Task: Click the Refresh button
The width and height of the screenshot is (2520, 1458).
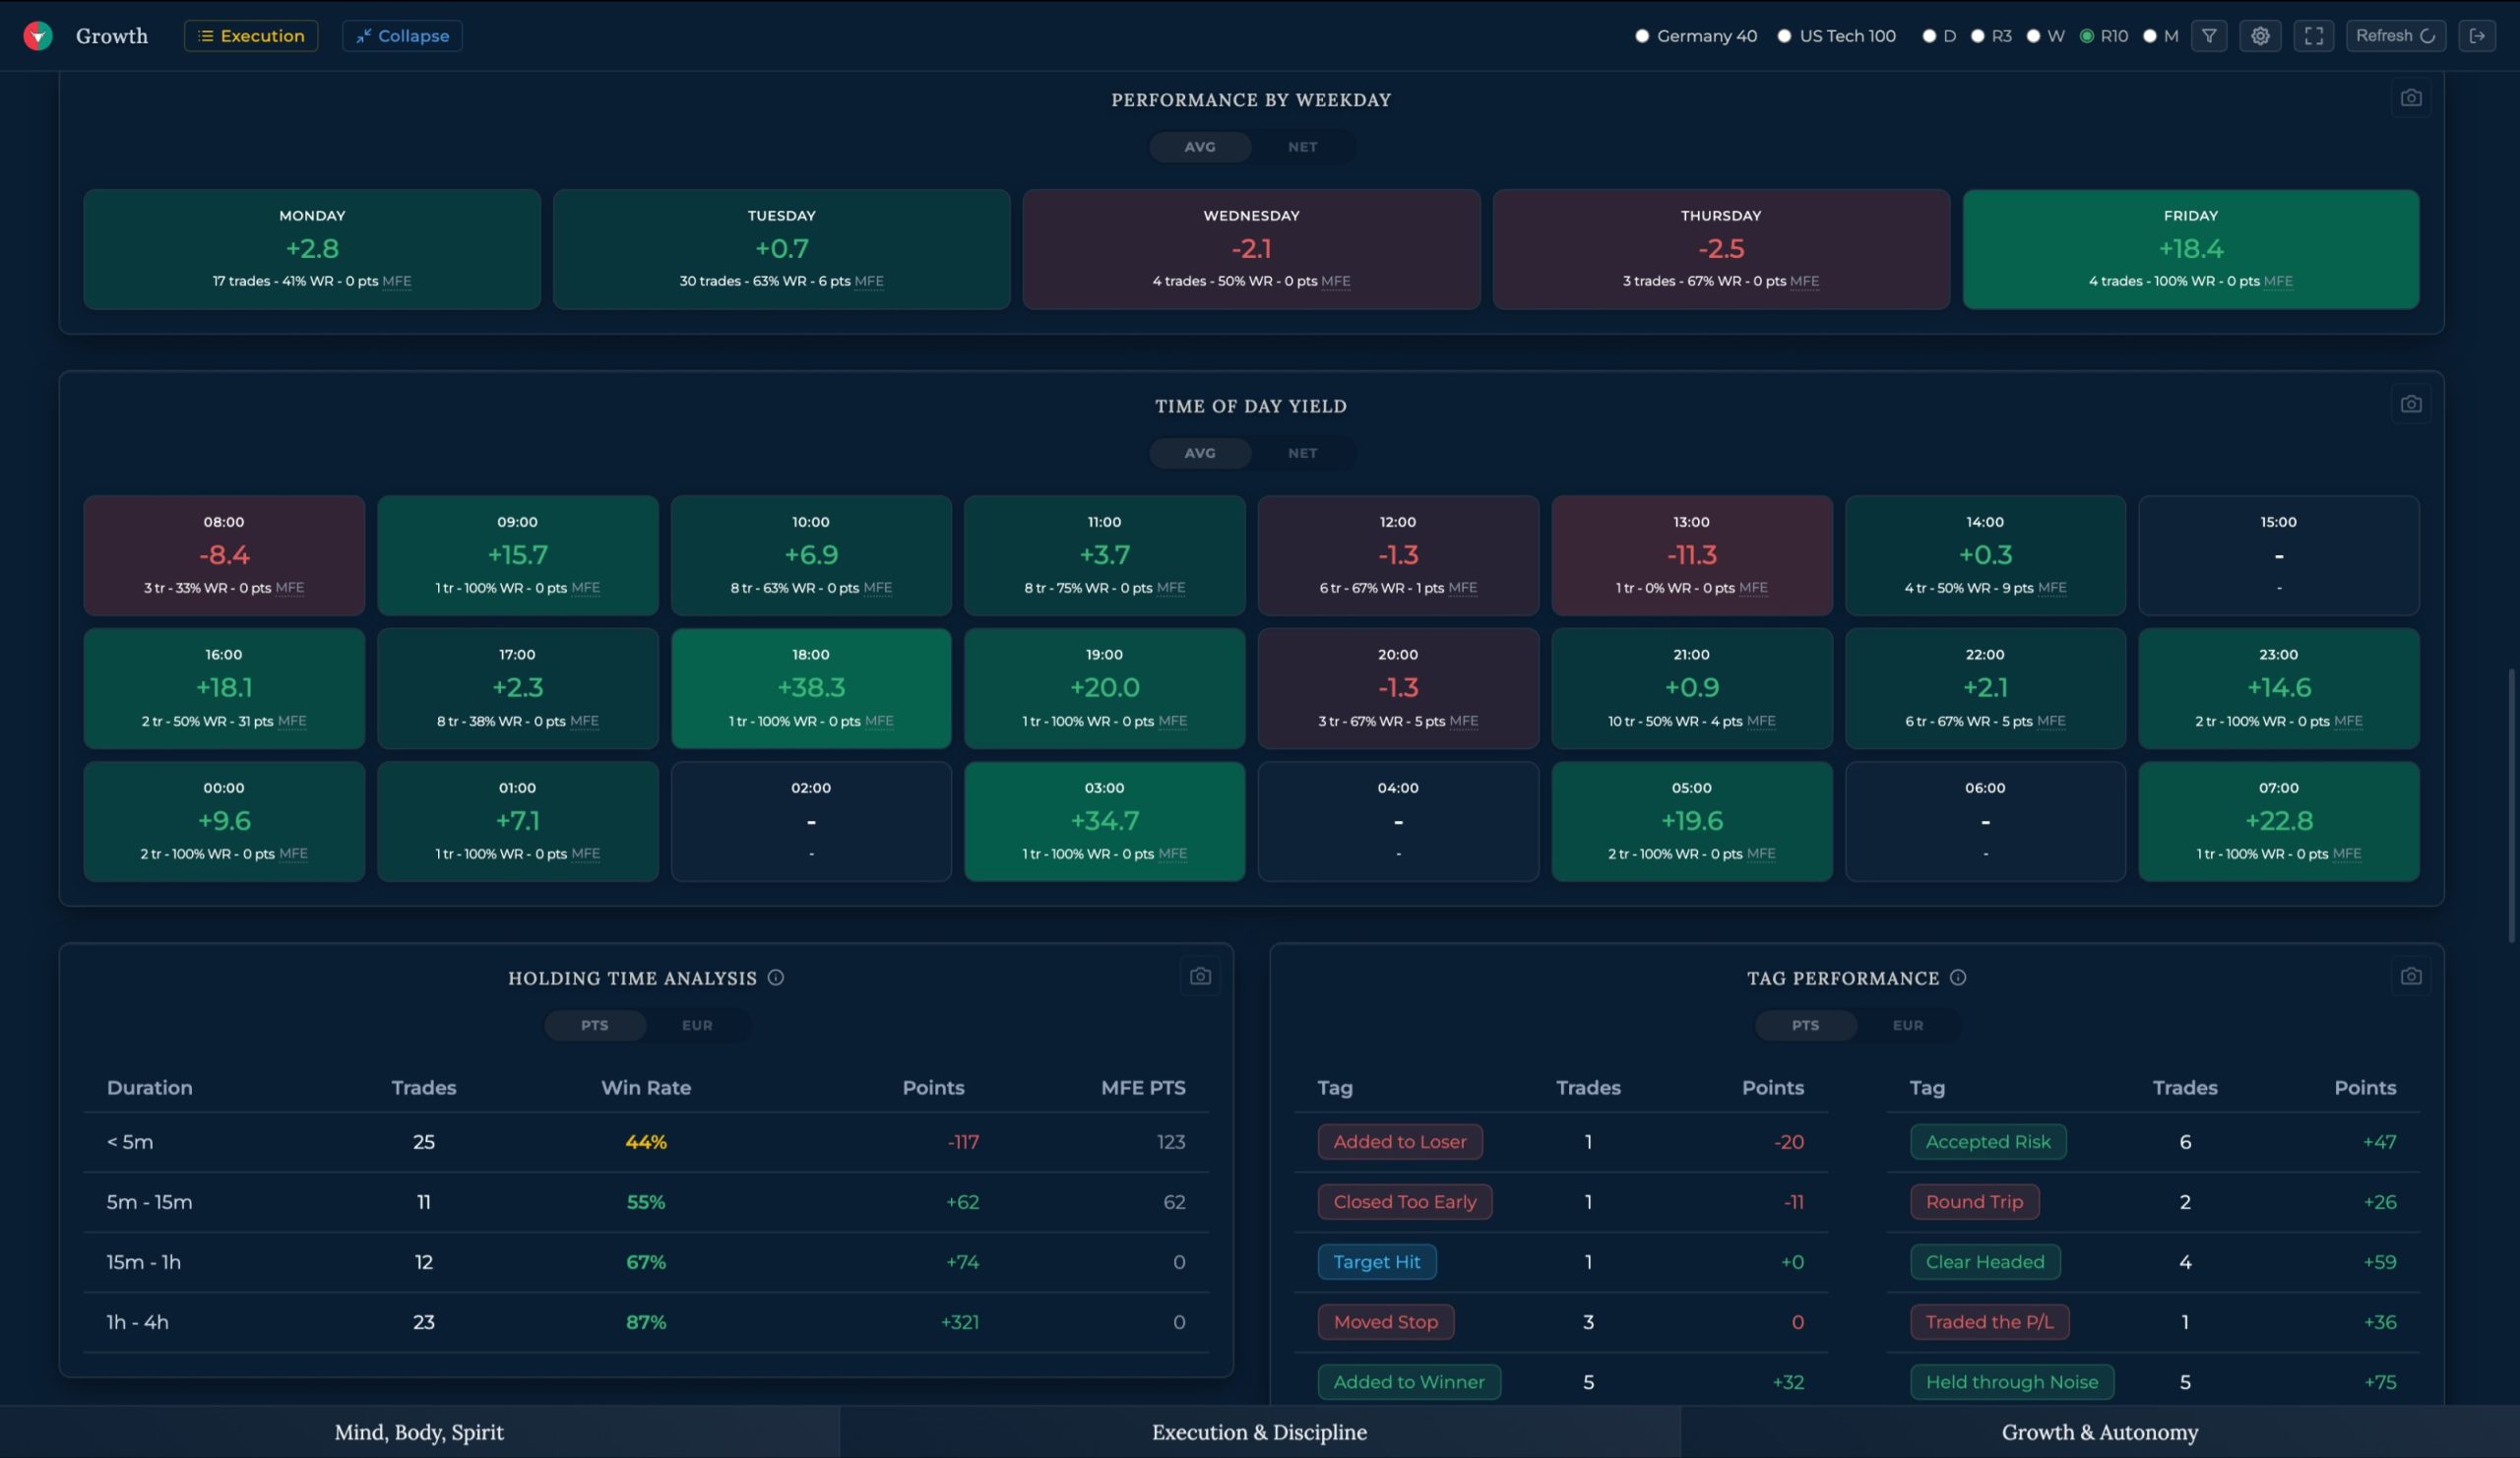Action: point(2395,36)
